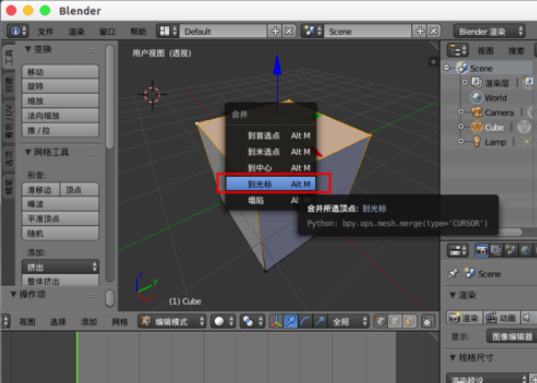
Task: Open the Render properties camera tab
Action: point(482,250)
